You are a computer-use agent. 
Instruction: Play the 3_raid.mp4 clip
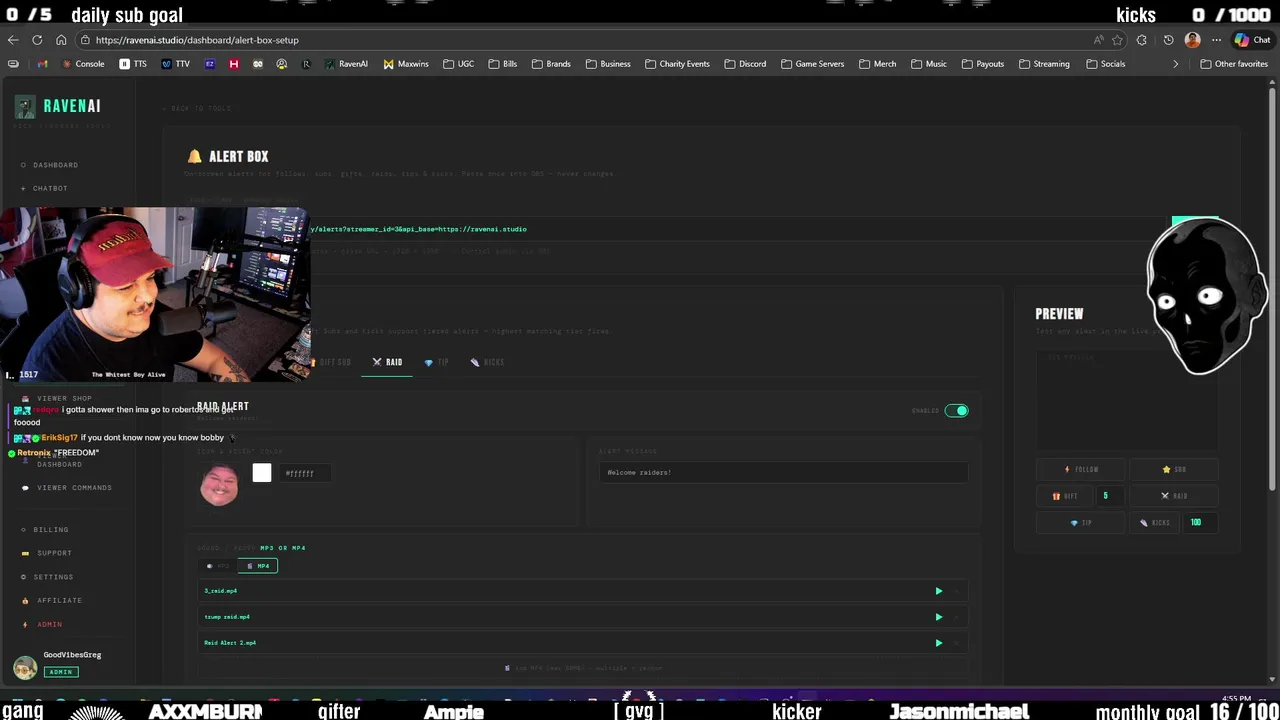coord(938,591)
